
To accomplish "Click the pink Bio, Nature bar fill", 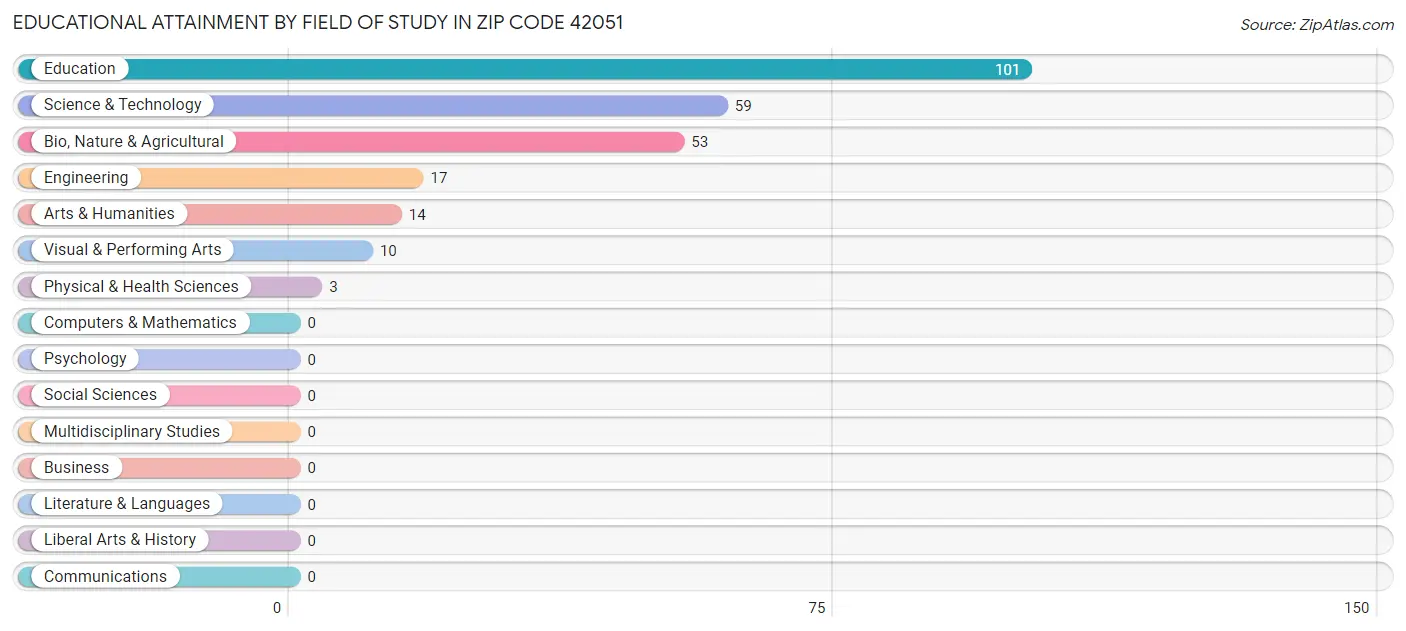I will tap(351, 142).
